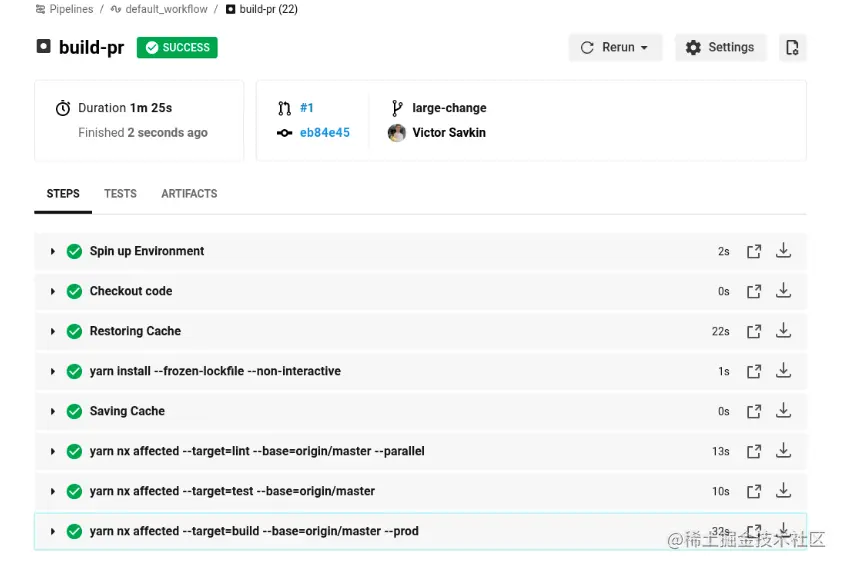Open test target step log in new tab
Screen dimensions: 843x567
754,491
